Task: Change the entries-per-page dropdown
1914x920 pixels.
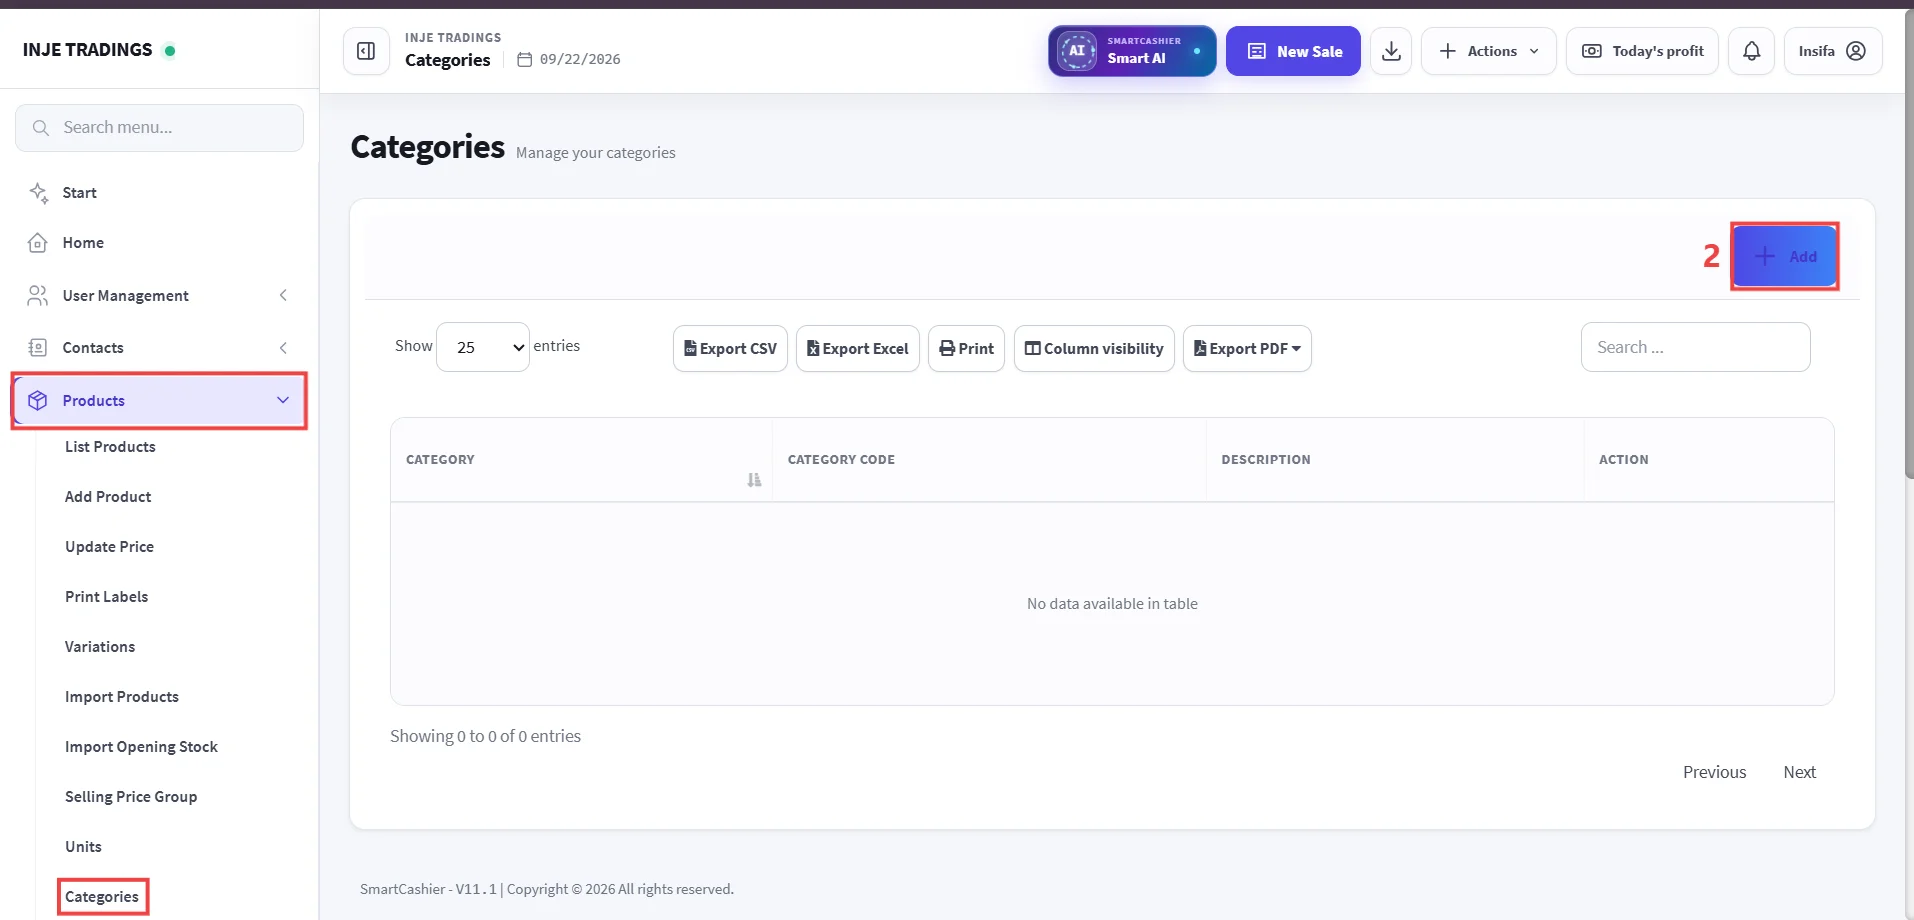Action: (x=483, y=347)
